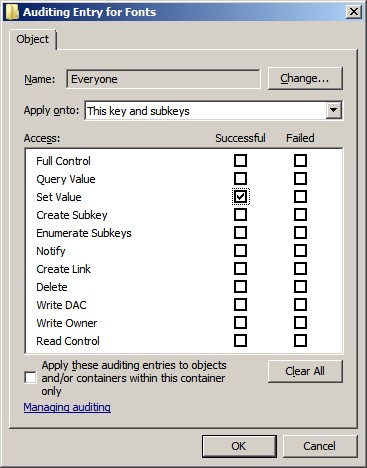Image resolution: width=367 pixels, height=468 pixels.
Task: Enable Notify Successful checkbox
Action: [x=240, y=251]
